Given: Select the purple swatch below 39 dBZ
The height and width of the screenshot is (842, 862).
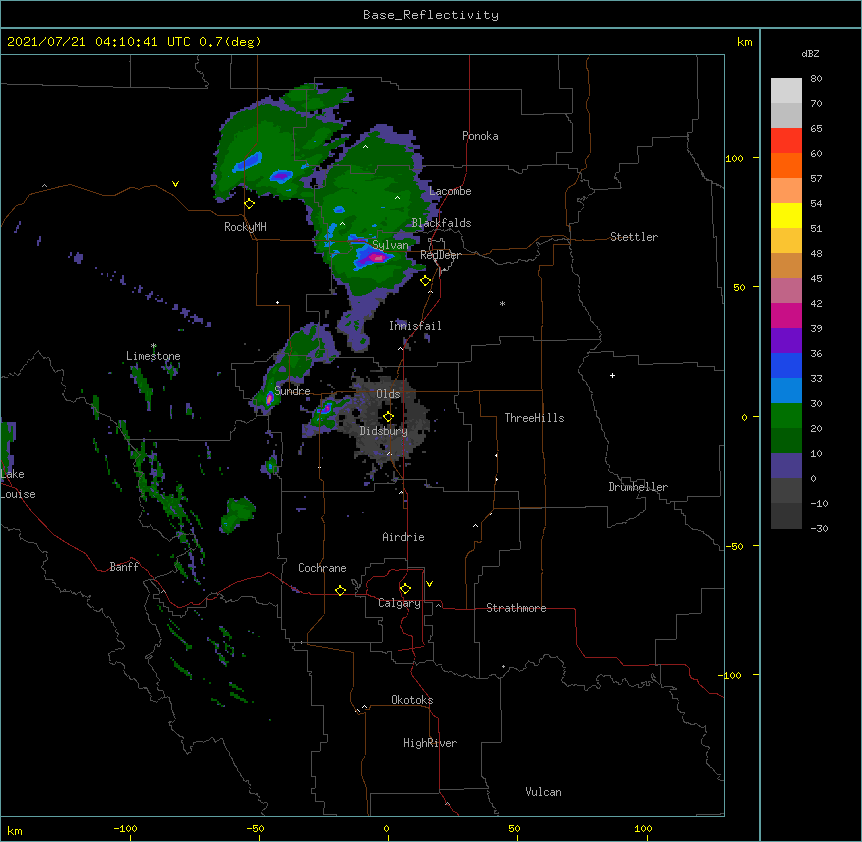Looking at the screenshot, I should 786,341.
